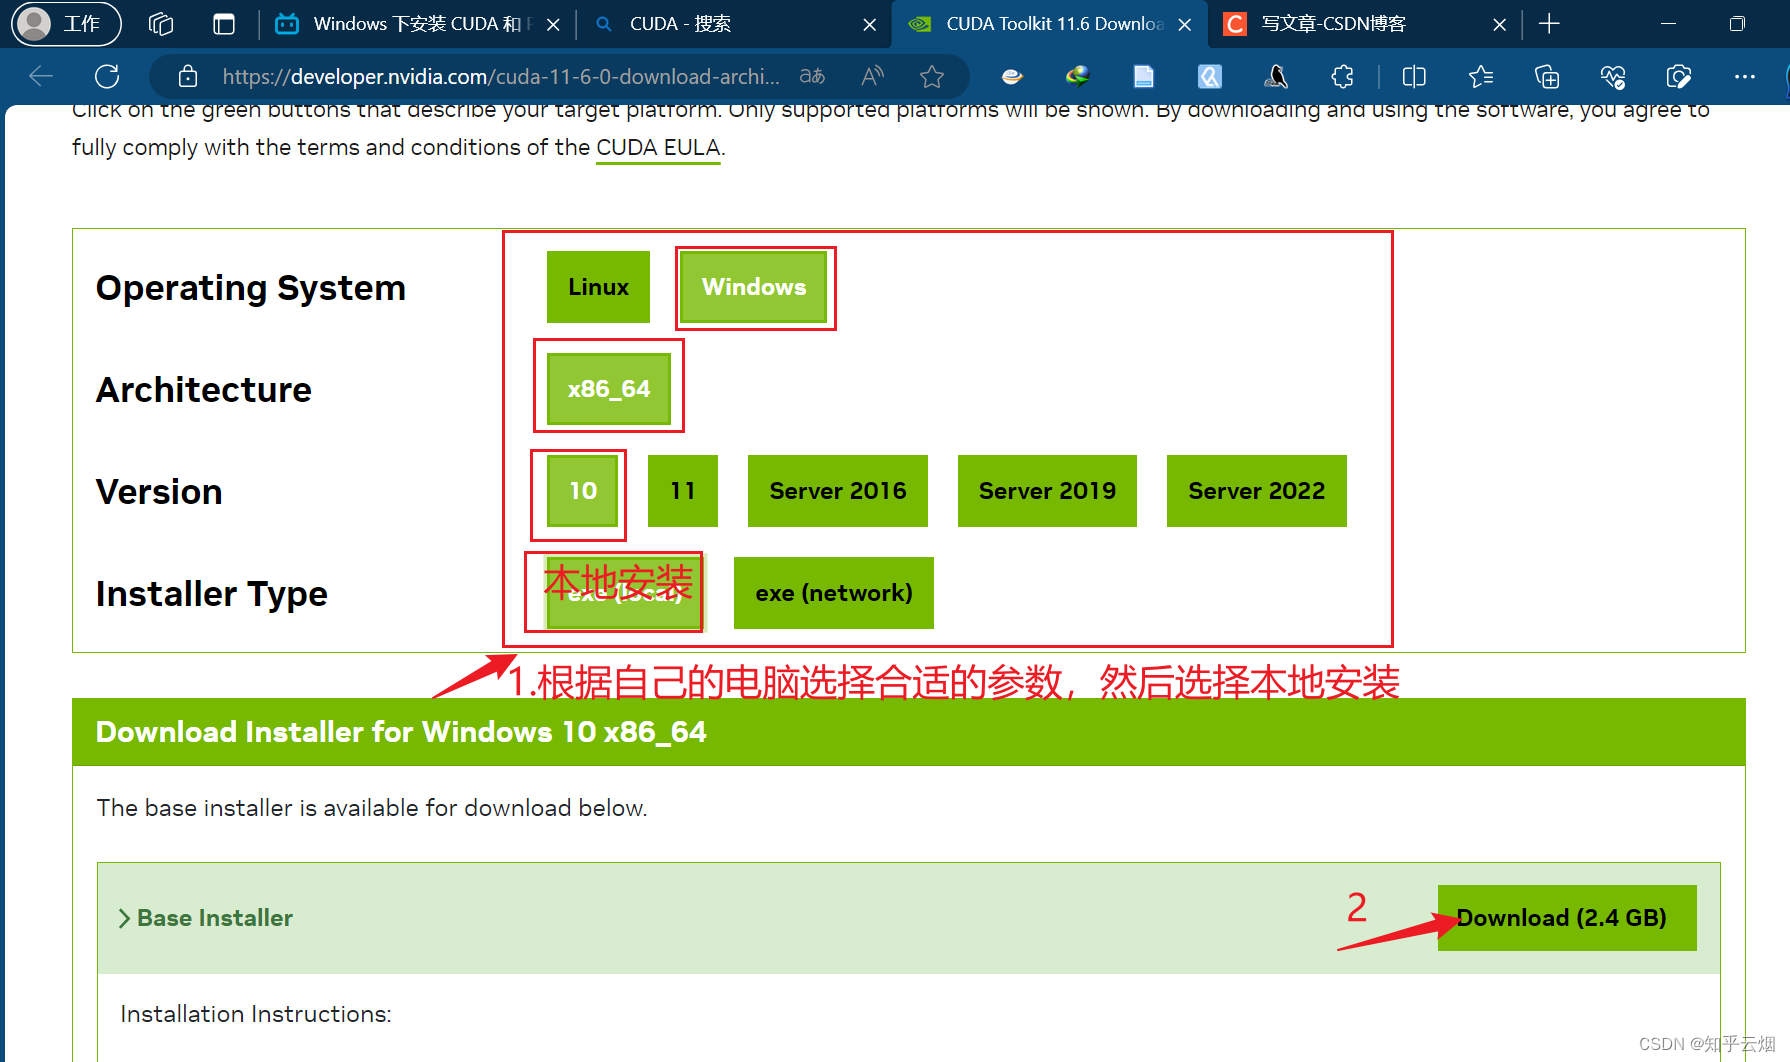Click the dark bird extension icon
This screenshot has height=1062, width=1790.
click(x=1276, y=76)
